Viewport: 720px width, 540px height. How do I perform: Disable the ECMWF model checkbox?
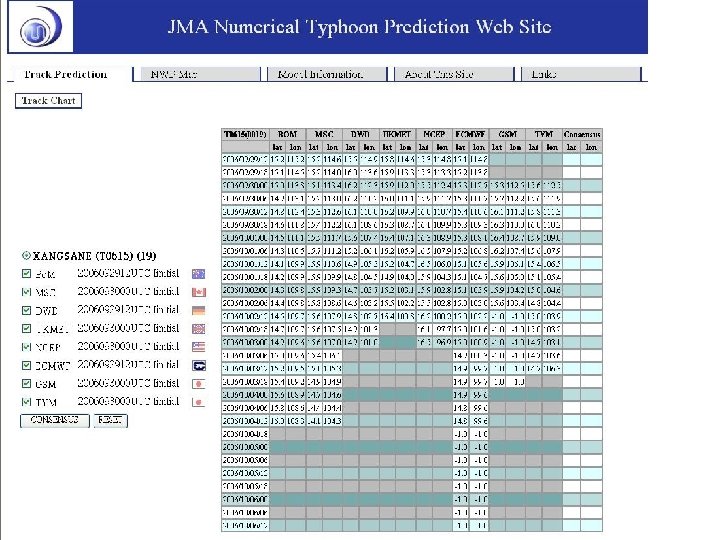click(x=26, y=366)
